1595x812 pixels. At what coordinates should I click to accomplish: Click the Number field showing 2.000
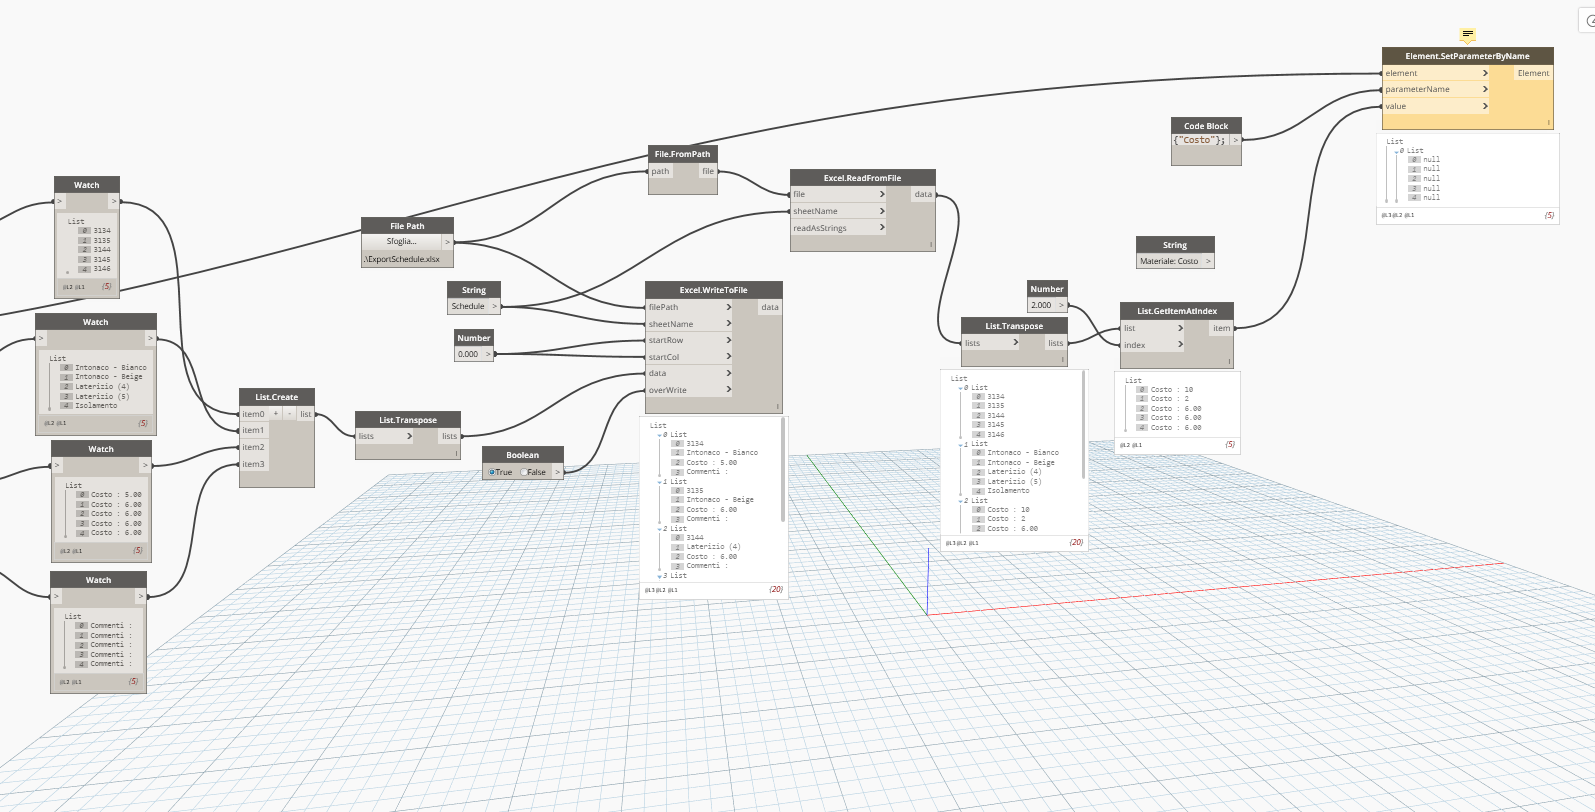pyautogui.click(x=1042, y=305)
